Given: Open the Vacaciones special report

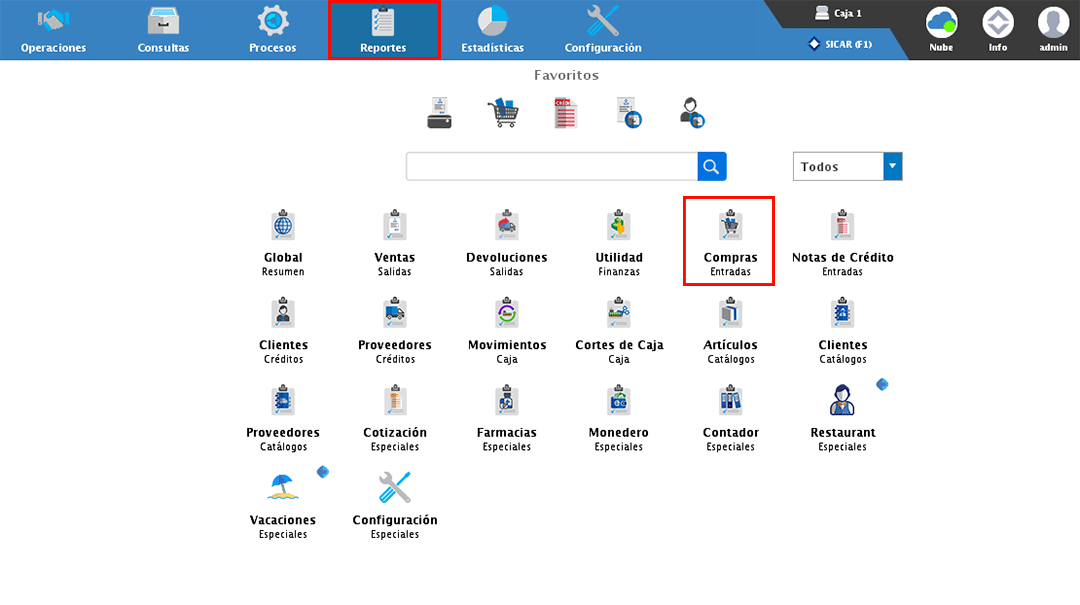Looking at the screenshot, I should (x=283, y=503).
